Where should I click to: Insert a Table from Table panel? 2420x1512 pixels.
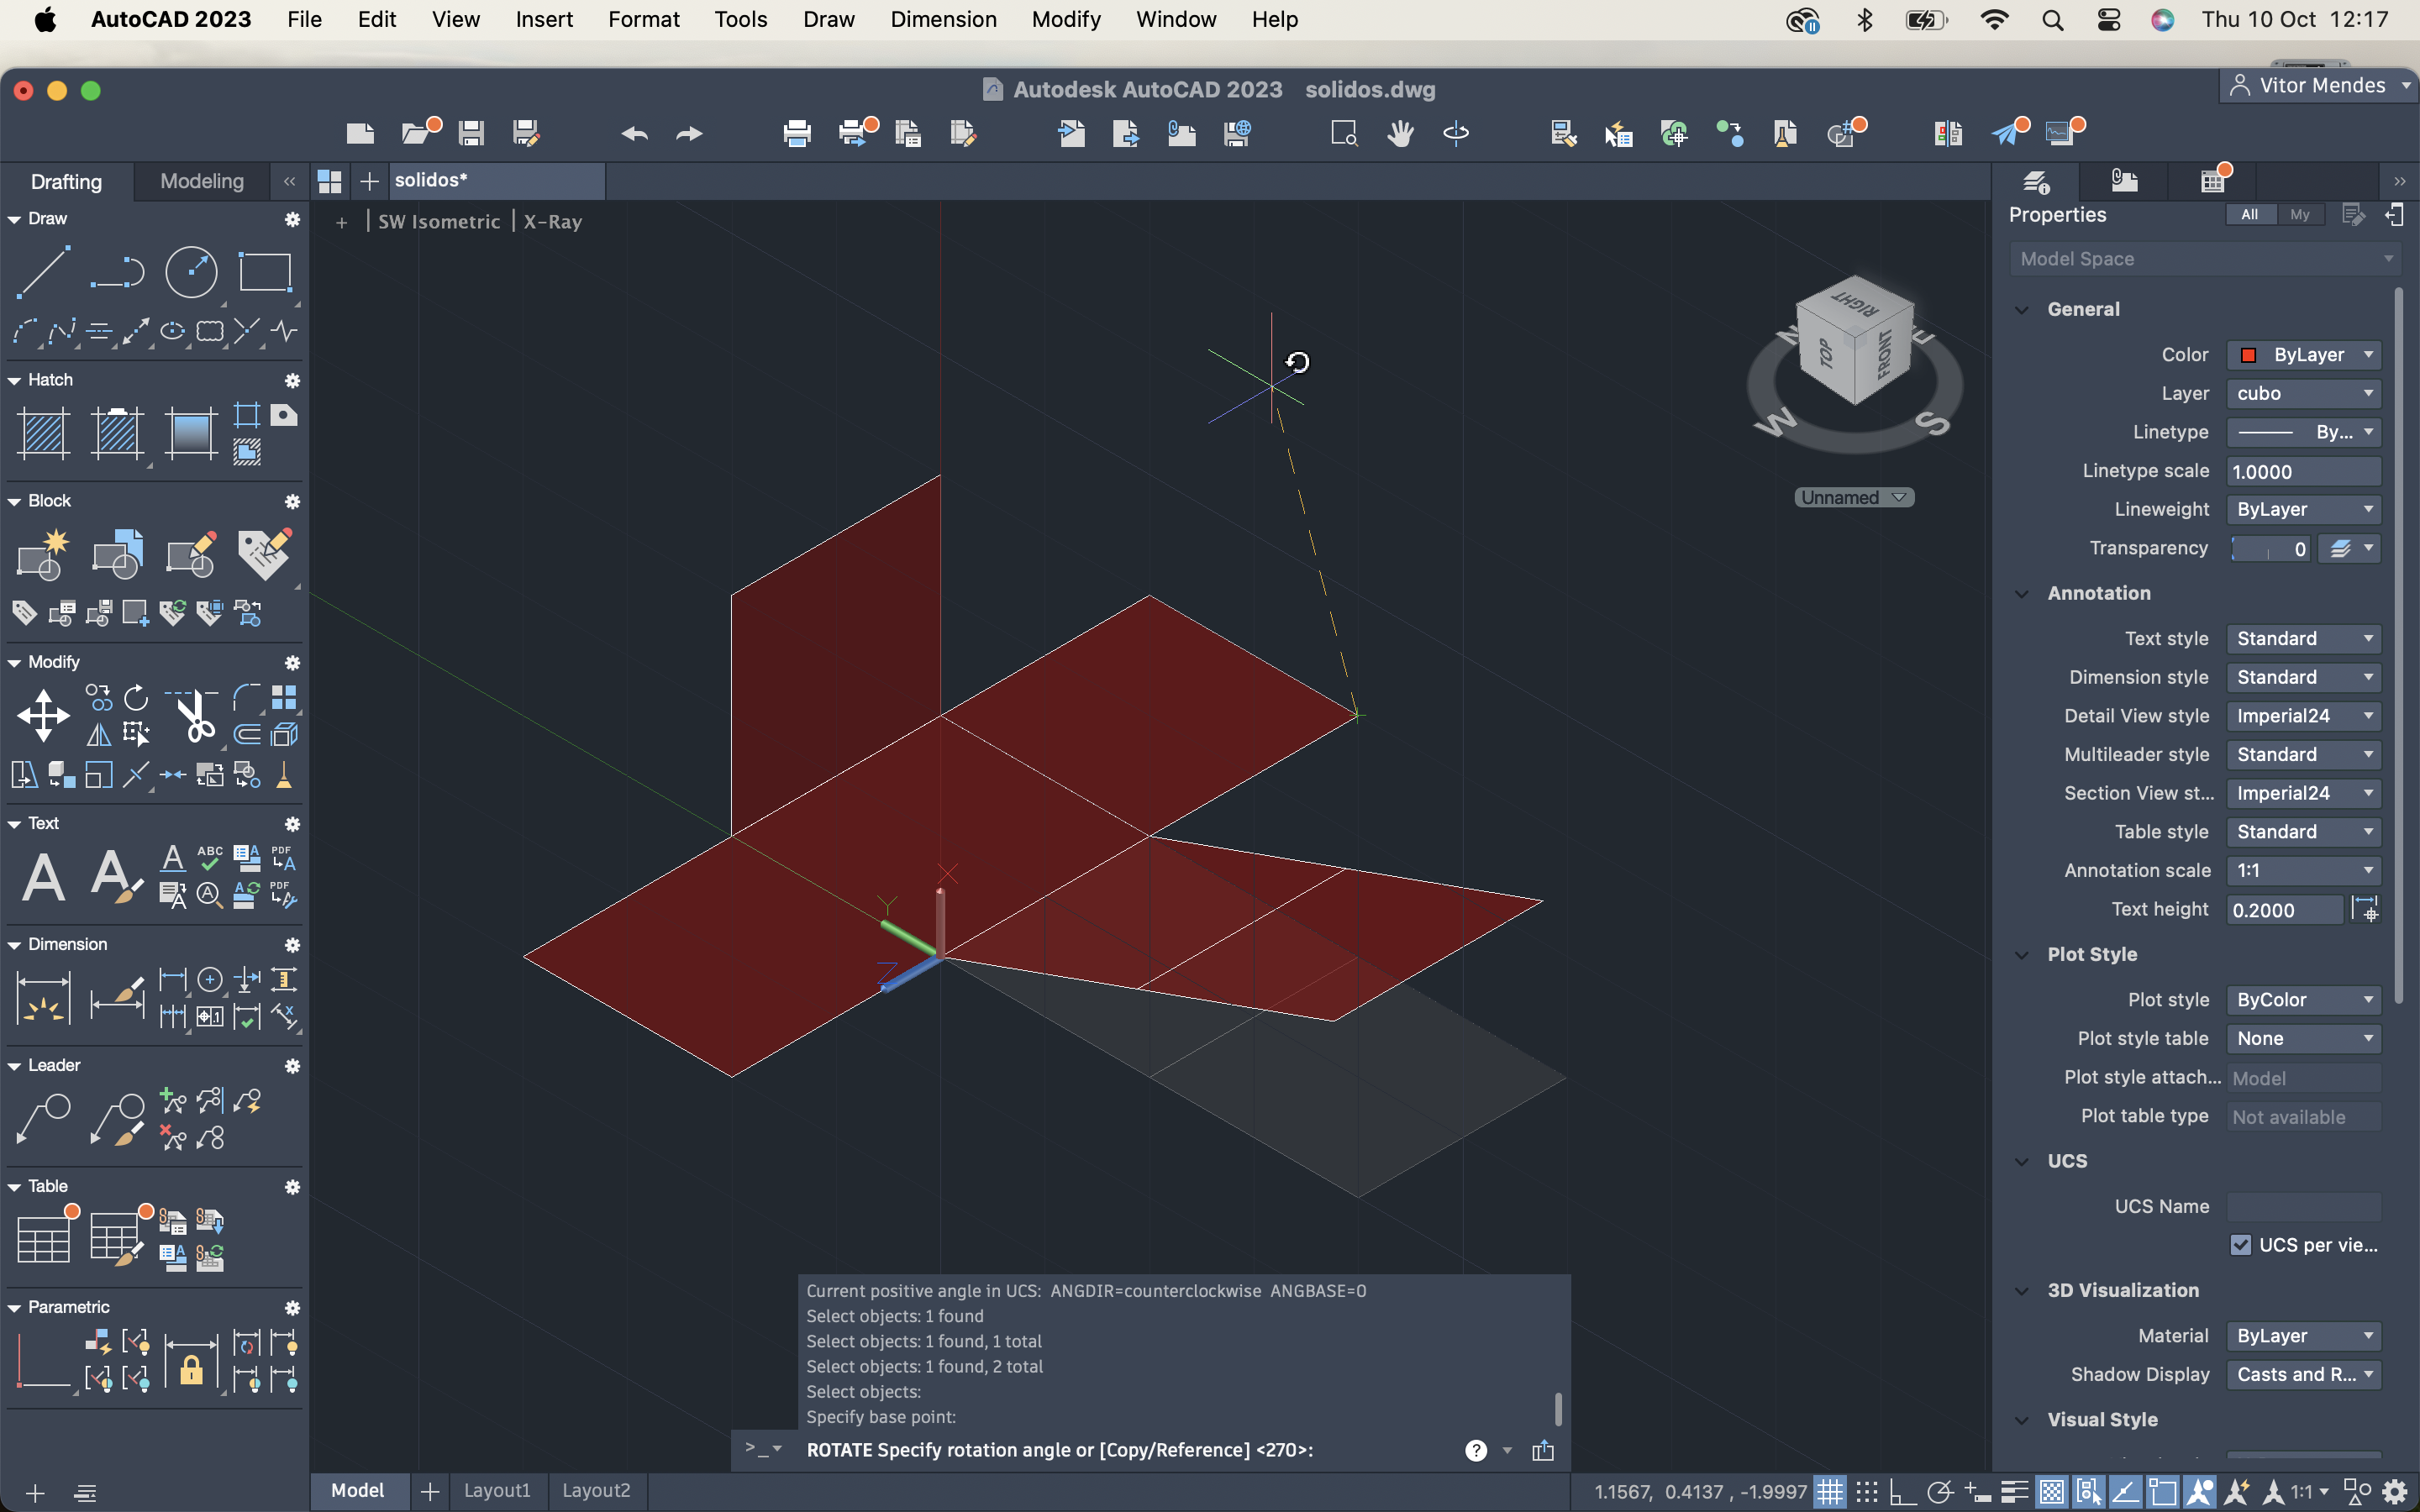pos(43,1239)
